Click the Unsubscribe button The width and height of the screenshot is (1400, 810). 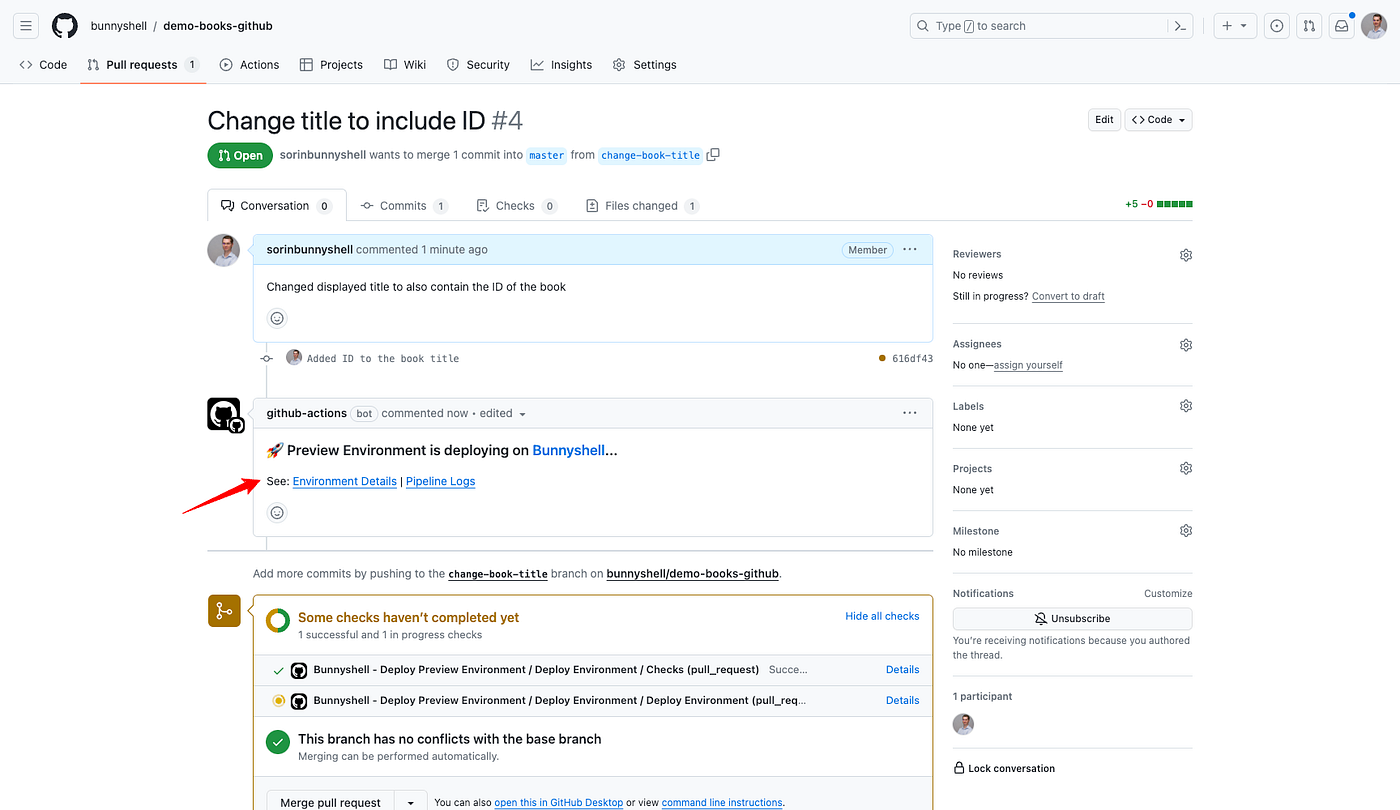(1072, 619)
